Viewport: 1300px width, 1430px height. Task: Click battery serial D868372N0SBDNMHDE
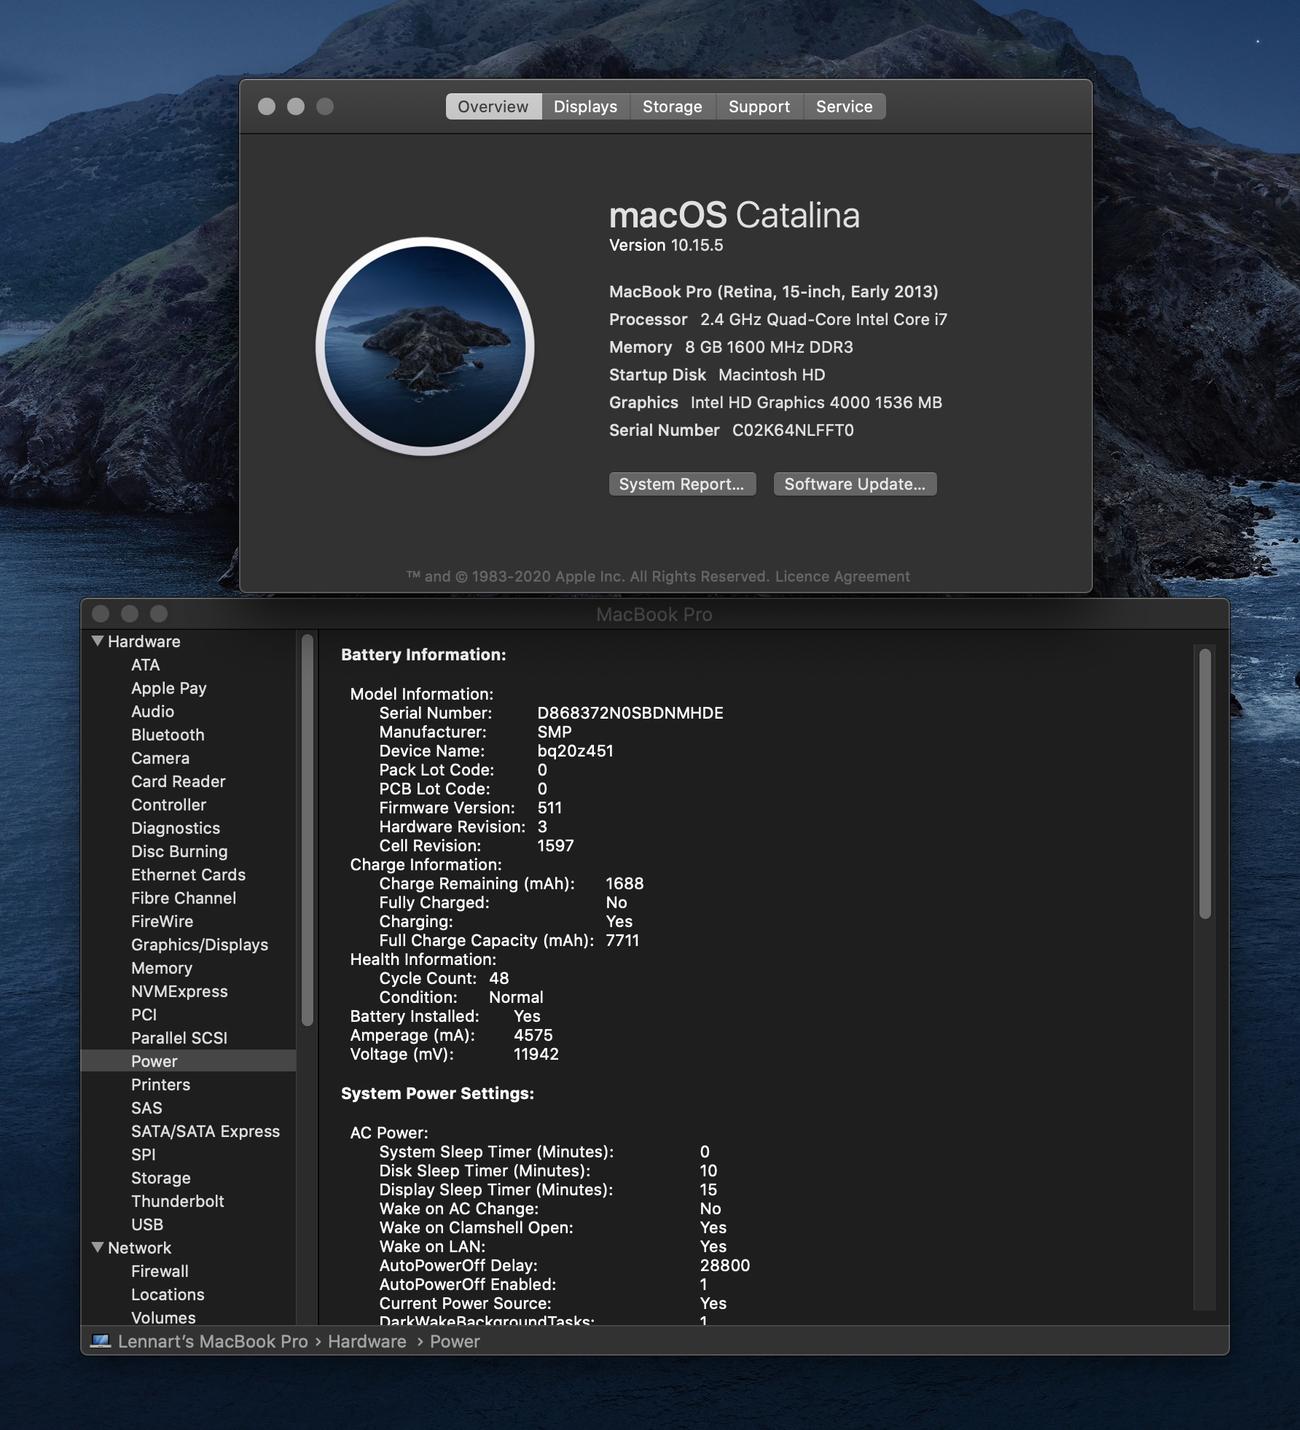point(630,713)
